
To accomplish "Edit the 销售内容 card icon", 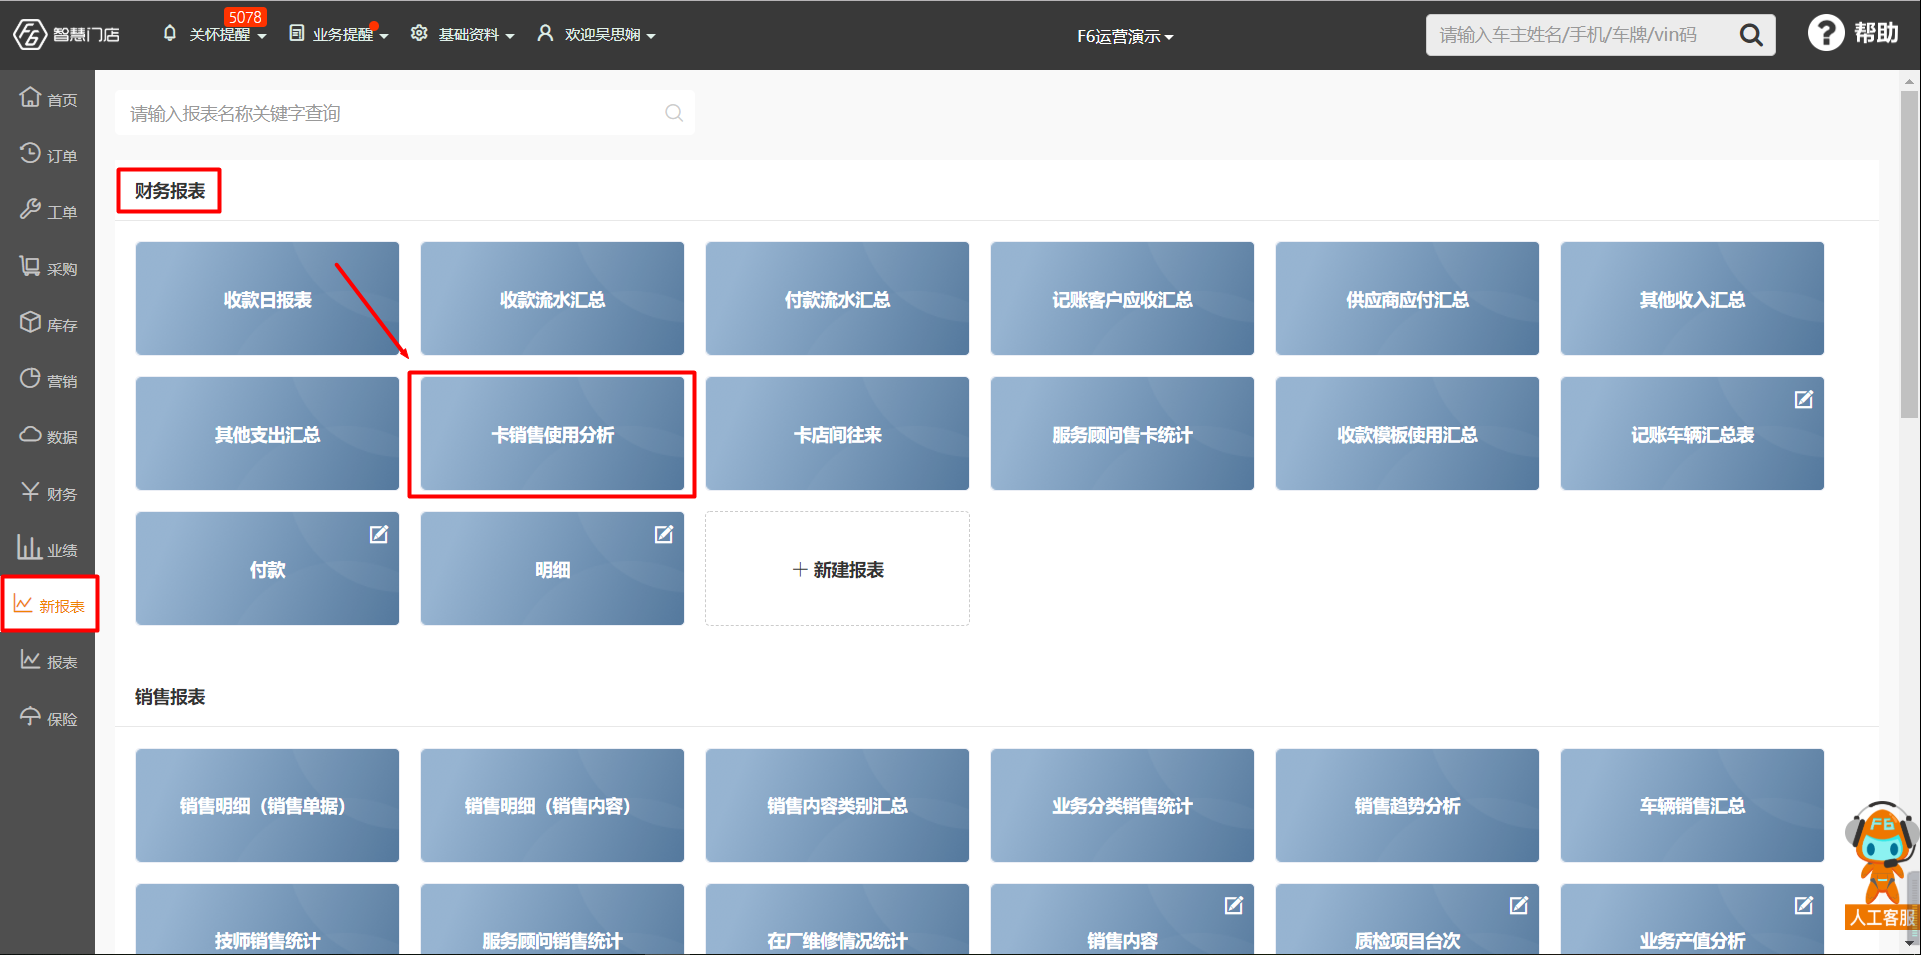I will (x=1233, y=905).
